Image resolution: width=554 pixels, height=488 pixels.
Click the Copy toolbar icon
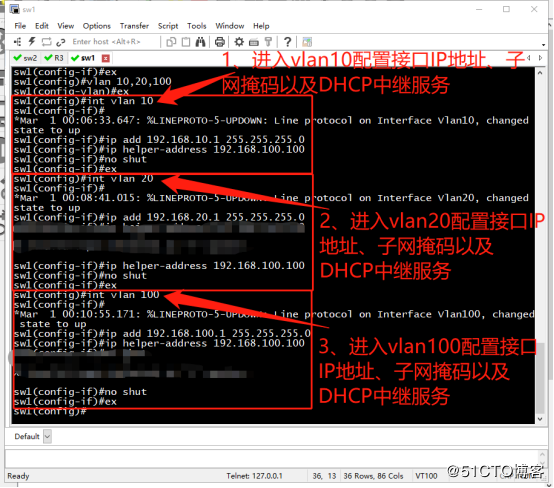171,42
